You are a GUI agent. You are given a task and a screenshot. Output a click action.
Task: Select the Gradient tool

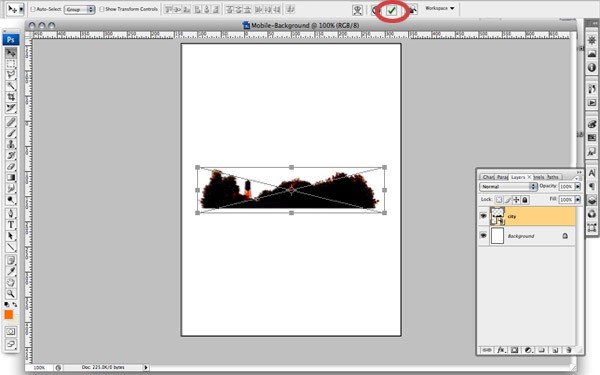[11, 178]
